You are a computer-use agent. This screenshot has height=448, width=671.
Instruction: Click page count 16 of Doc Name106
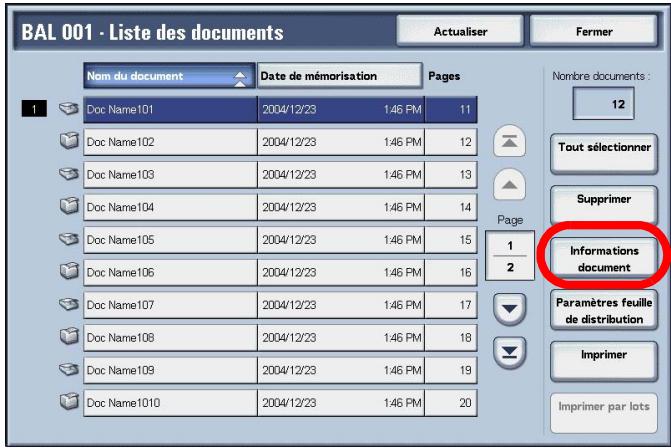tap(451, 272)
